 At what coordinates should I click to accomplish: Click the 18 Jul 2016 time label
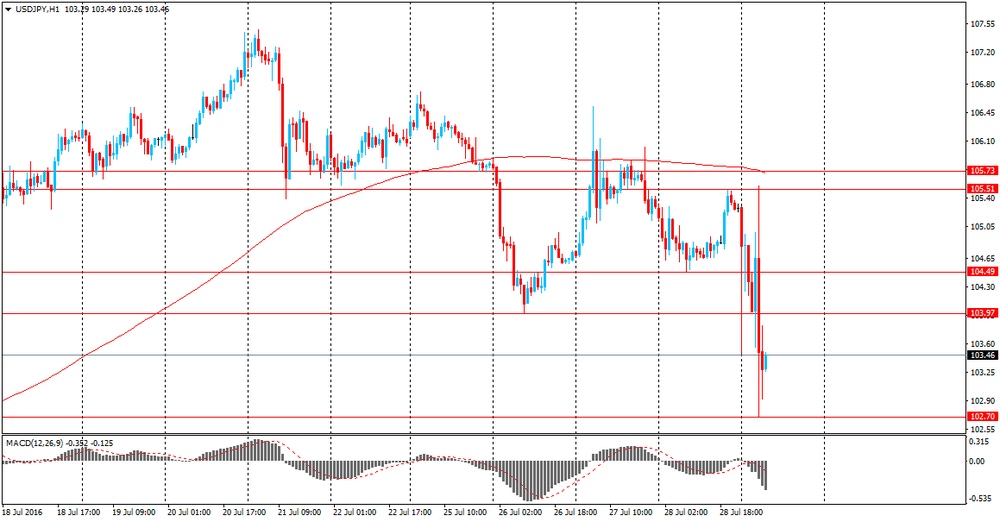[22, 512]
